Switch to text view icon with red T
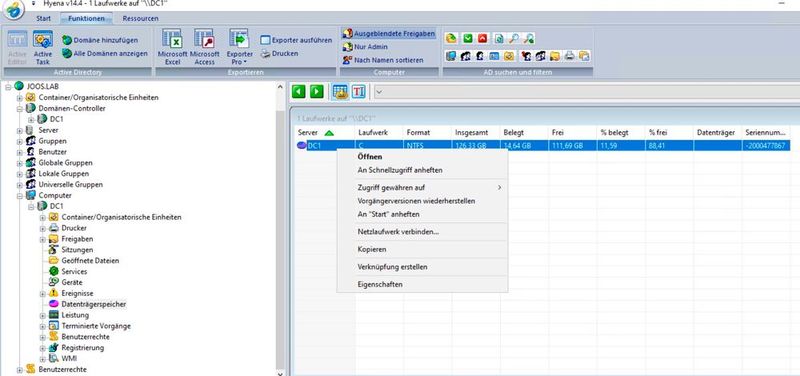Screen dimensions: 800x376 [359, 91]
